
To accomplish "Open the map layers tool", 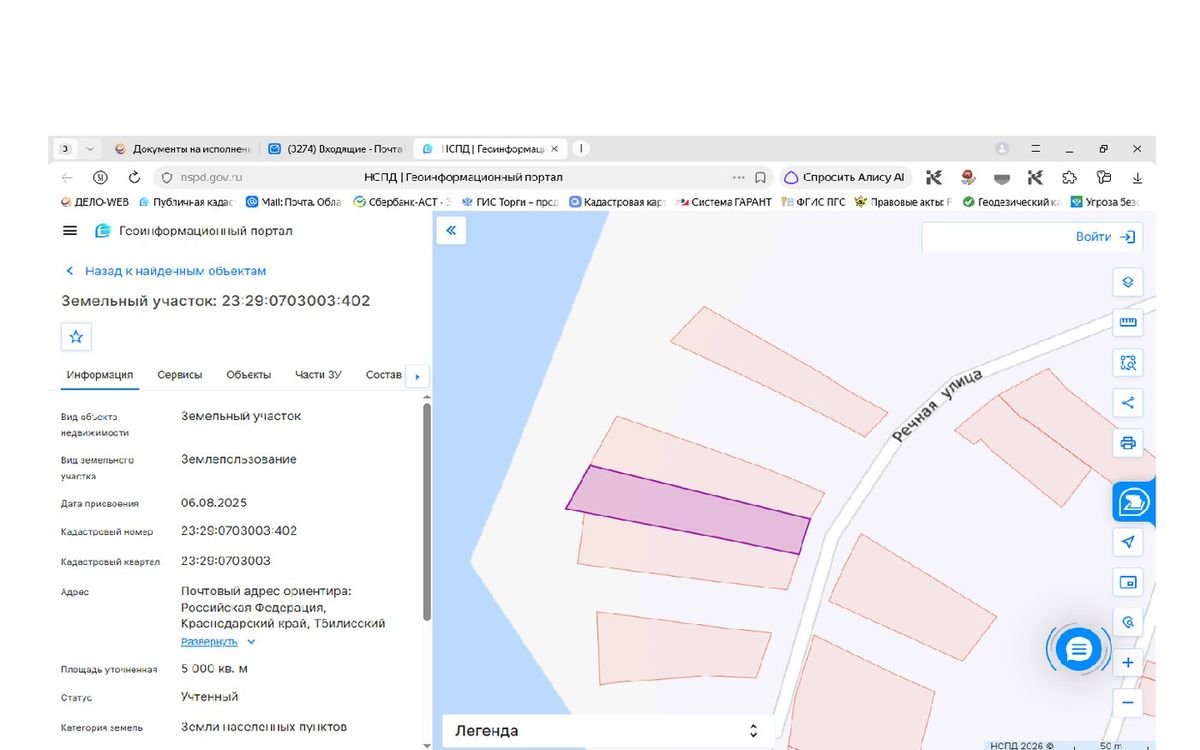I will [1128, 282].
